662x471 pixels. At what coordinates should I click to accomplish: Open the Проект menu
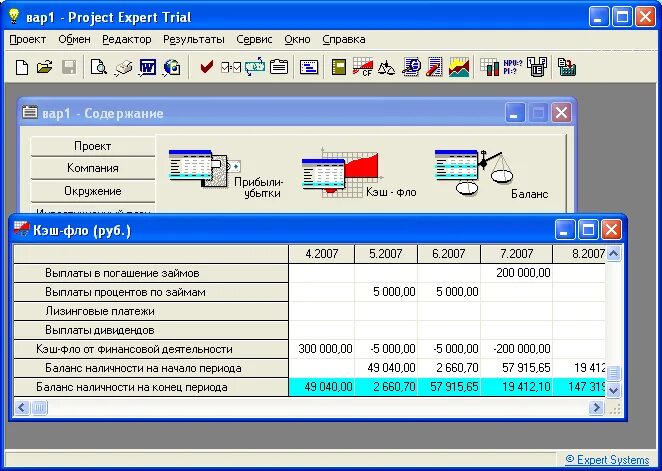click(27, 39)
